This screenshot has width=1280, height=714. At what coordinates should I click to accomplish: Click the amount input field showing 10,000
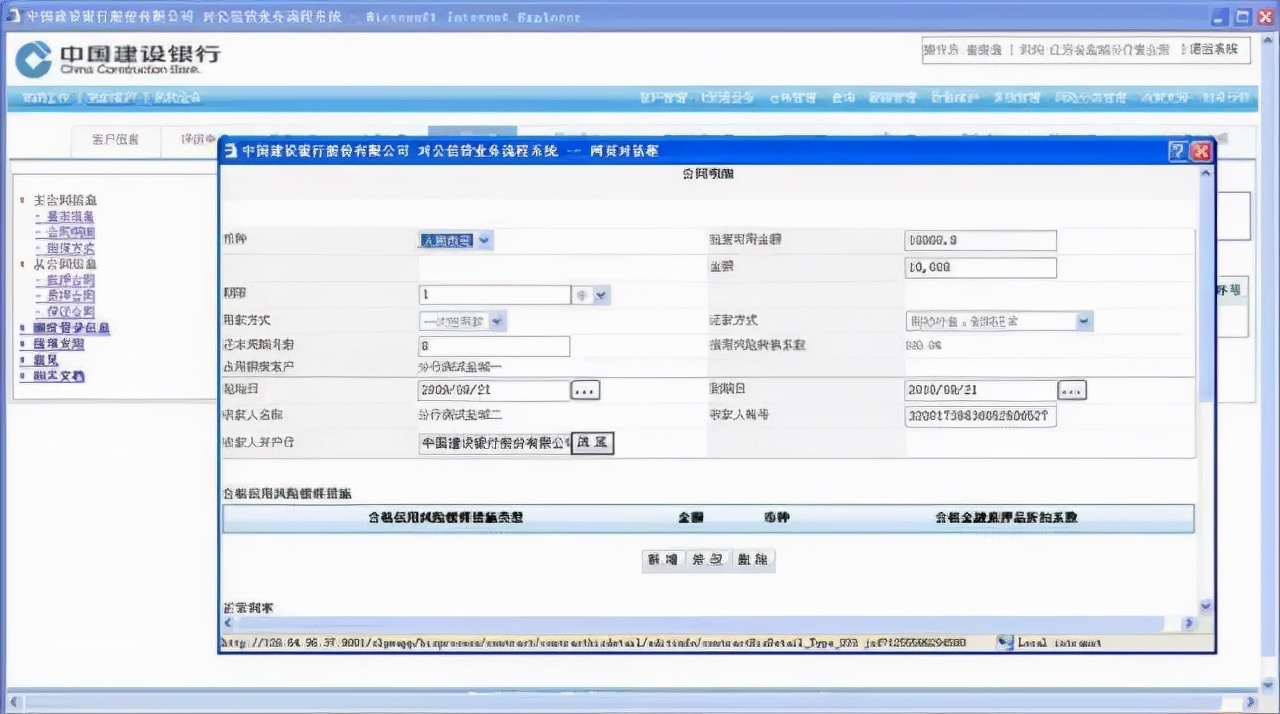tap(980, 268)
